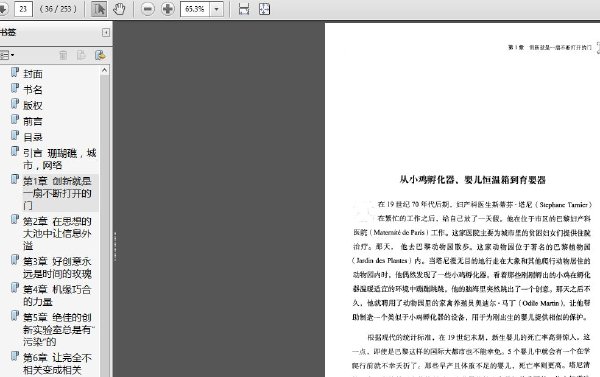Click the bookmark icon beside 第3章
The width and height of the screenshot is (600, 377).
[15, 260]
